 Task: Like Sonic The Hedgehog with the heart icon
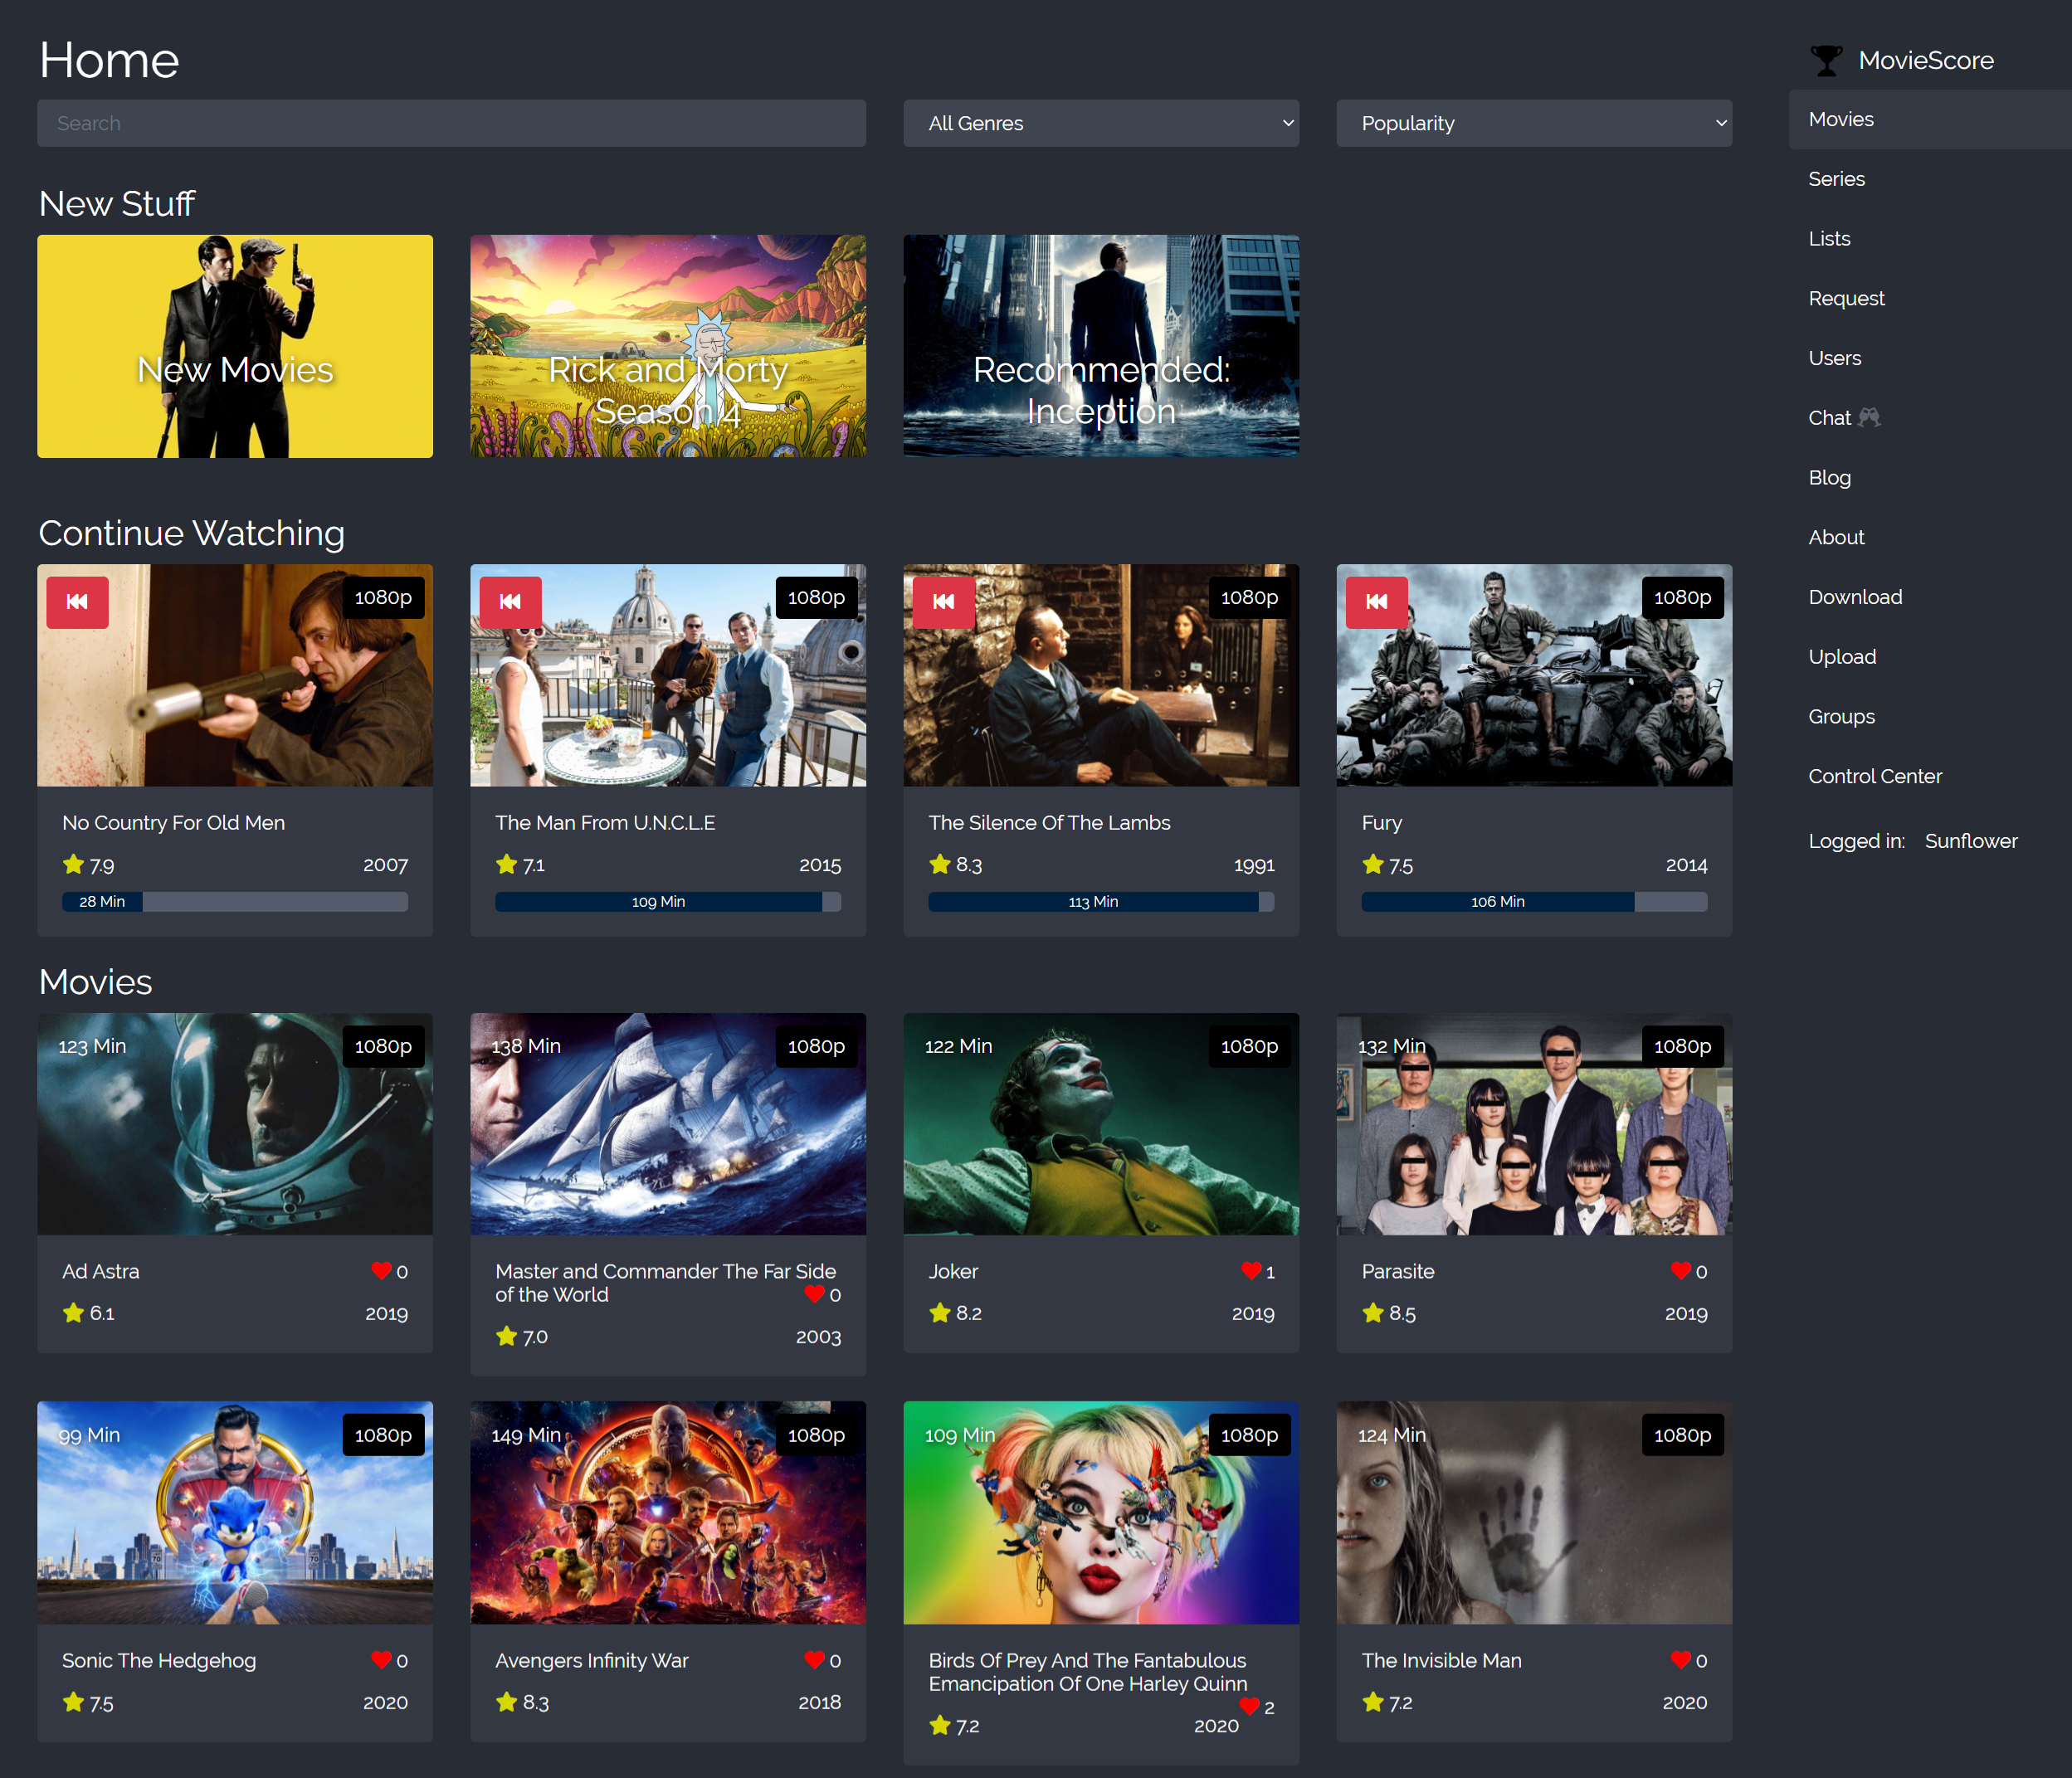pos(381,1659)
